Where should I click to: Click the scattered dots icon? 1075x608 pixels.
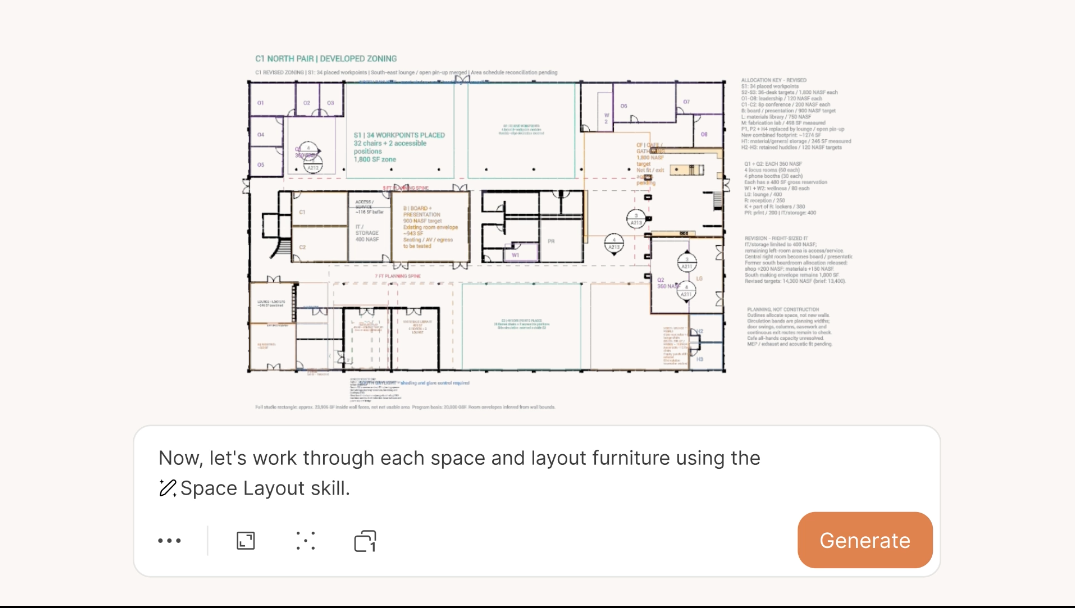click(306, 541)
